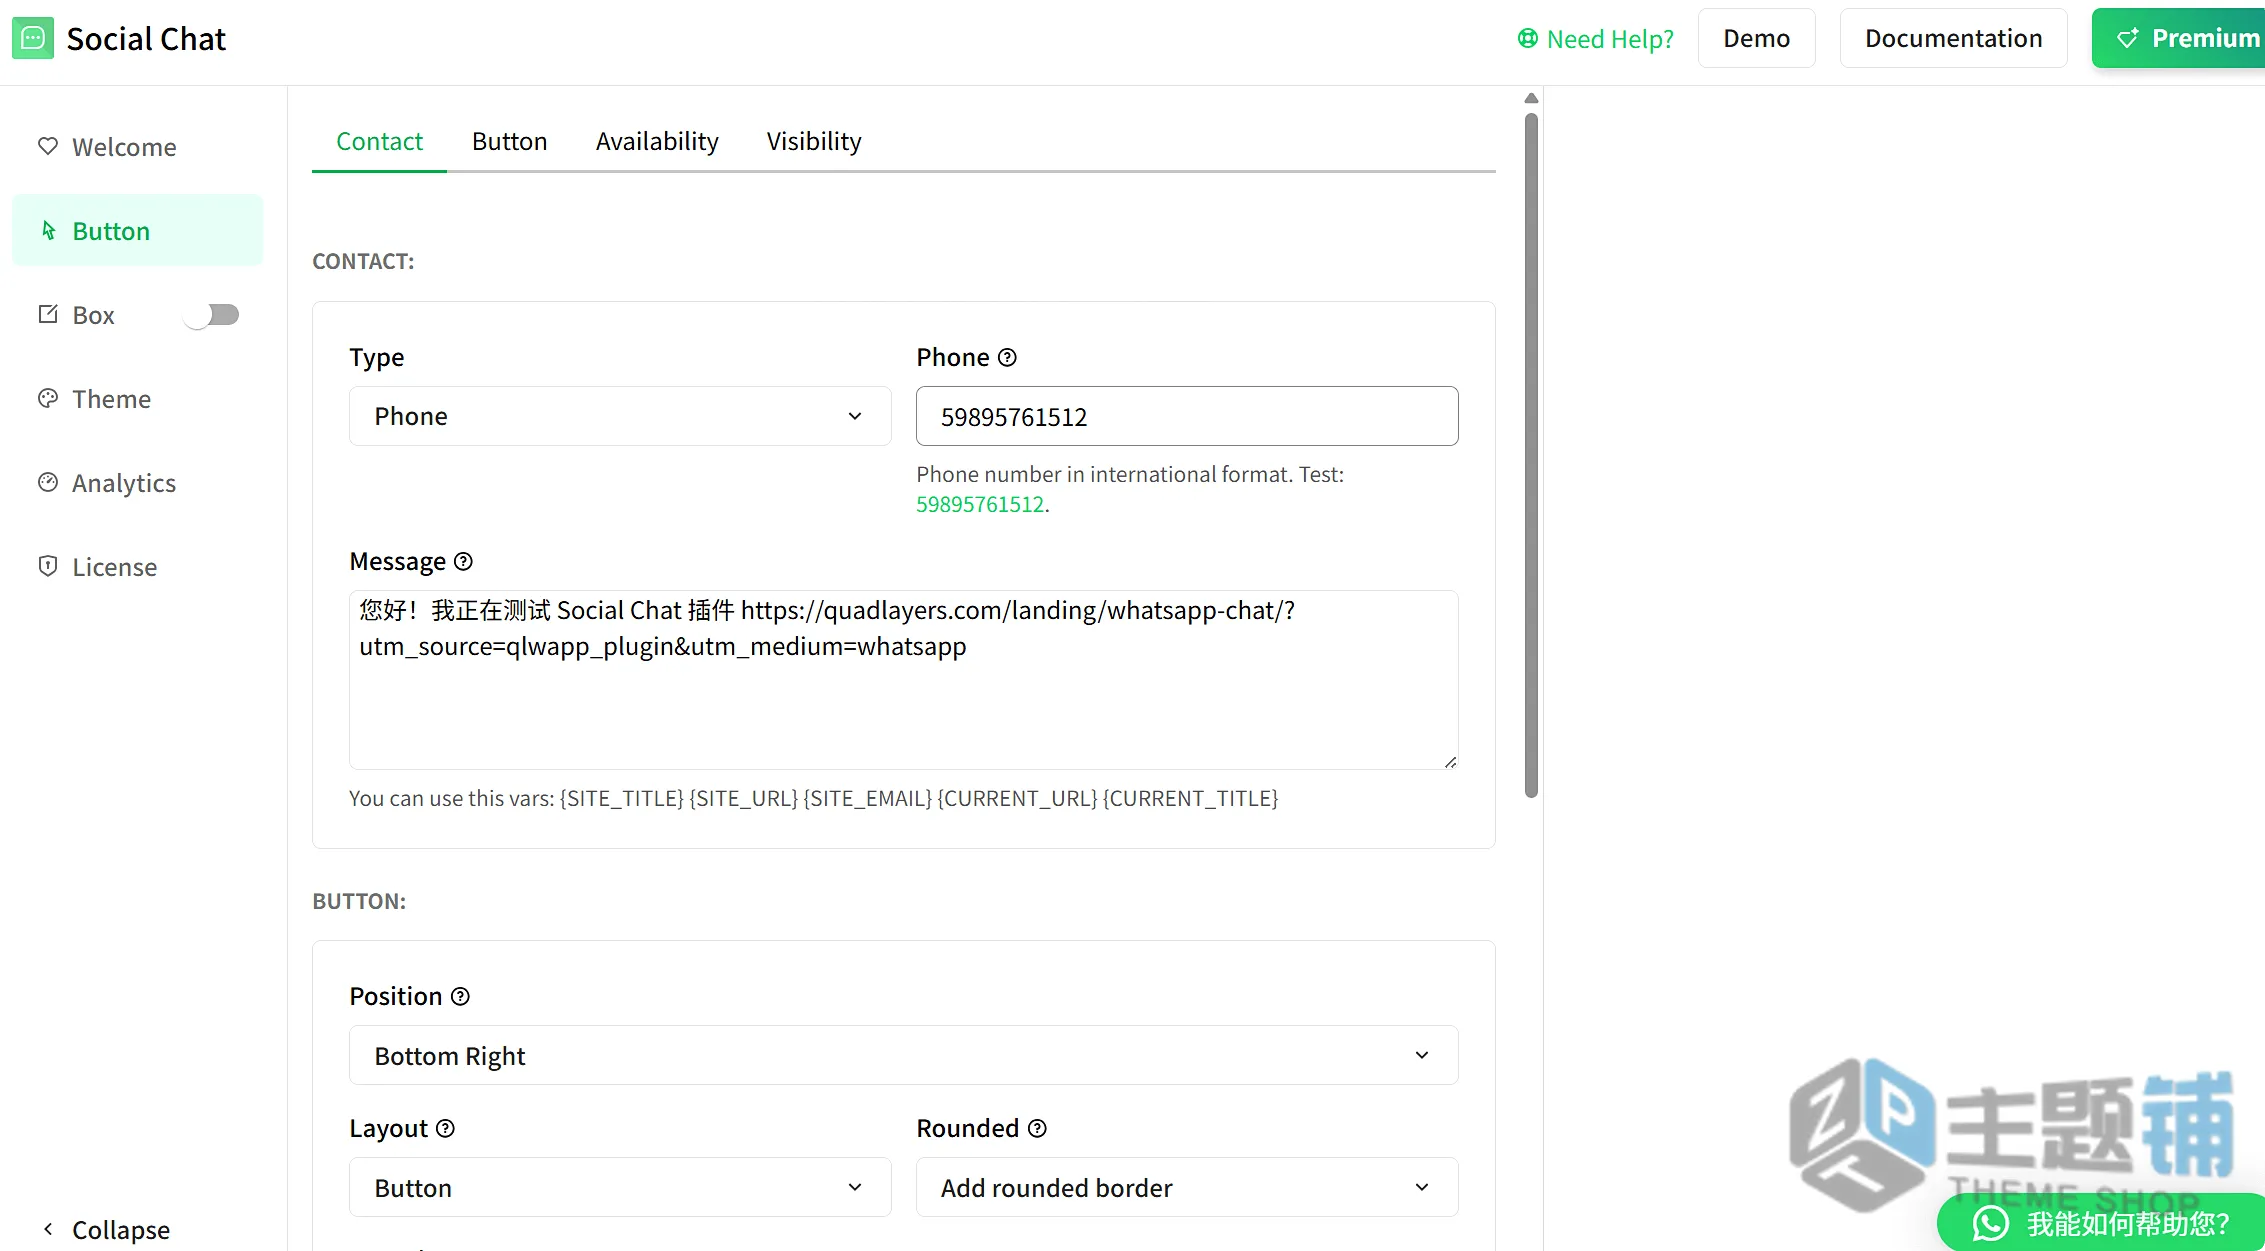Screen dimensions: 2265x1251
Task: Open the Layout dropdown showing Button
Action: tap(620, 1187)
